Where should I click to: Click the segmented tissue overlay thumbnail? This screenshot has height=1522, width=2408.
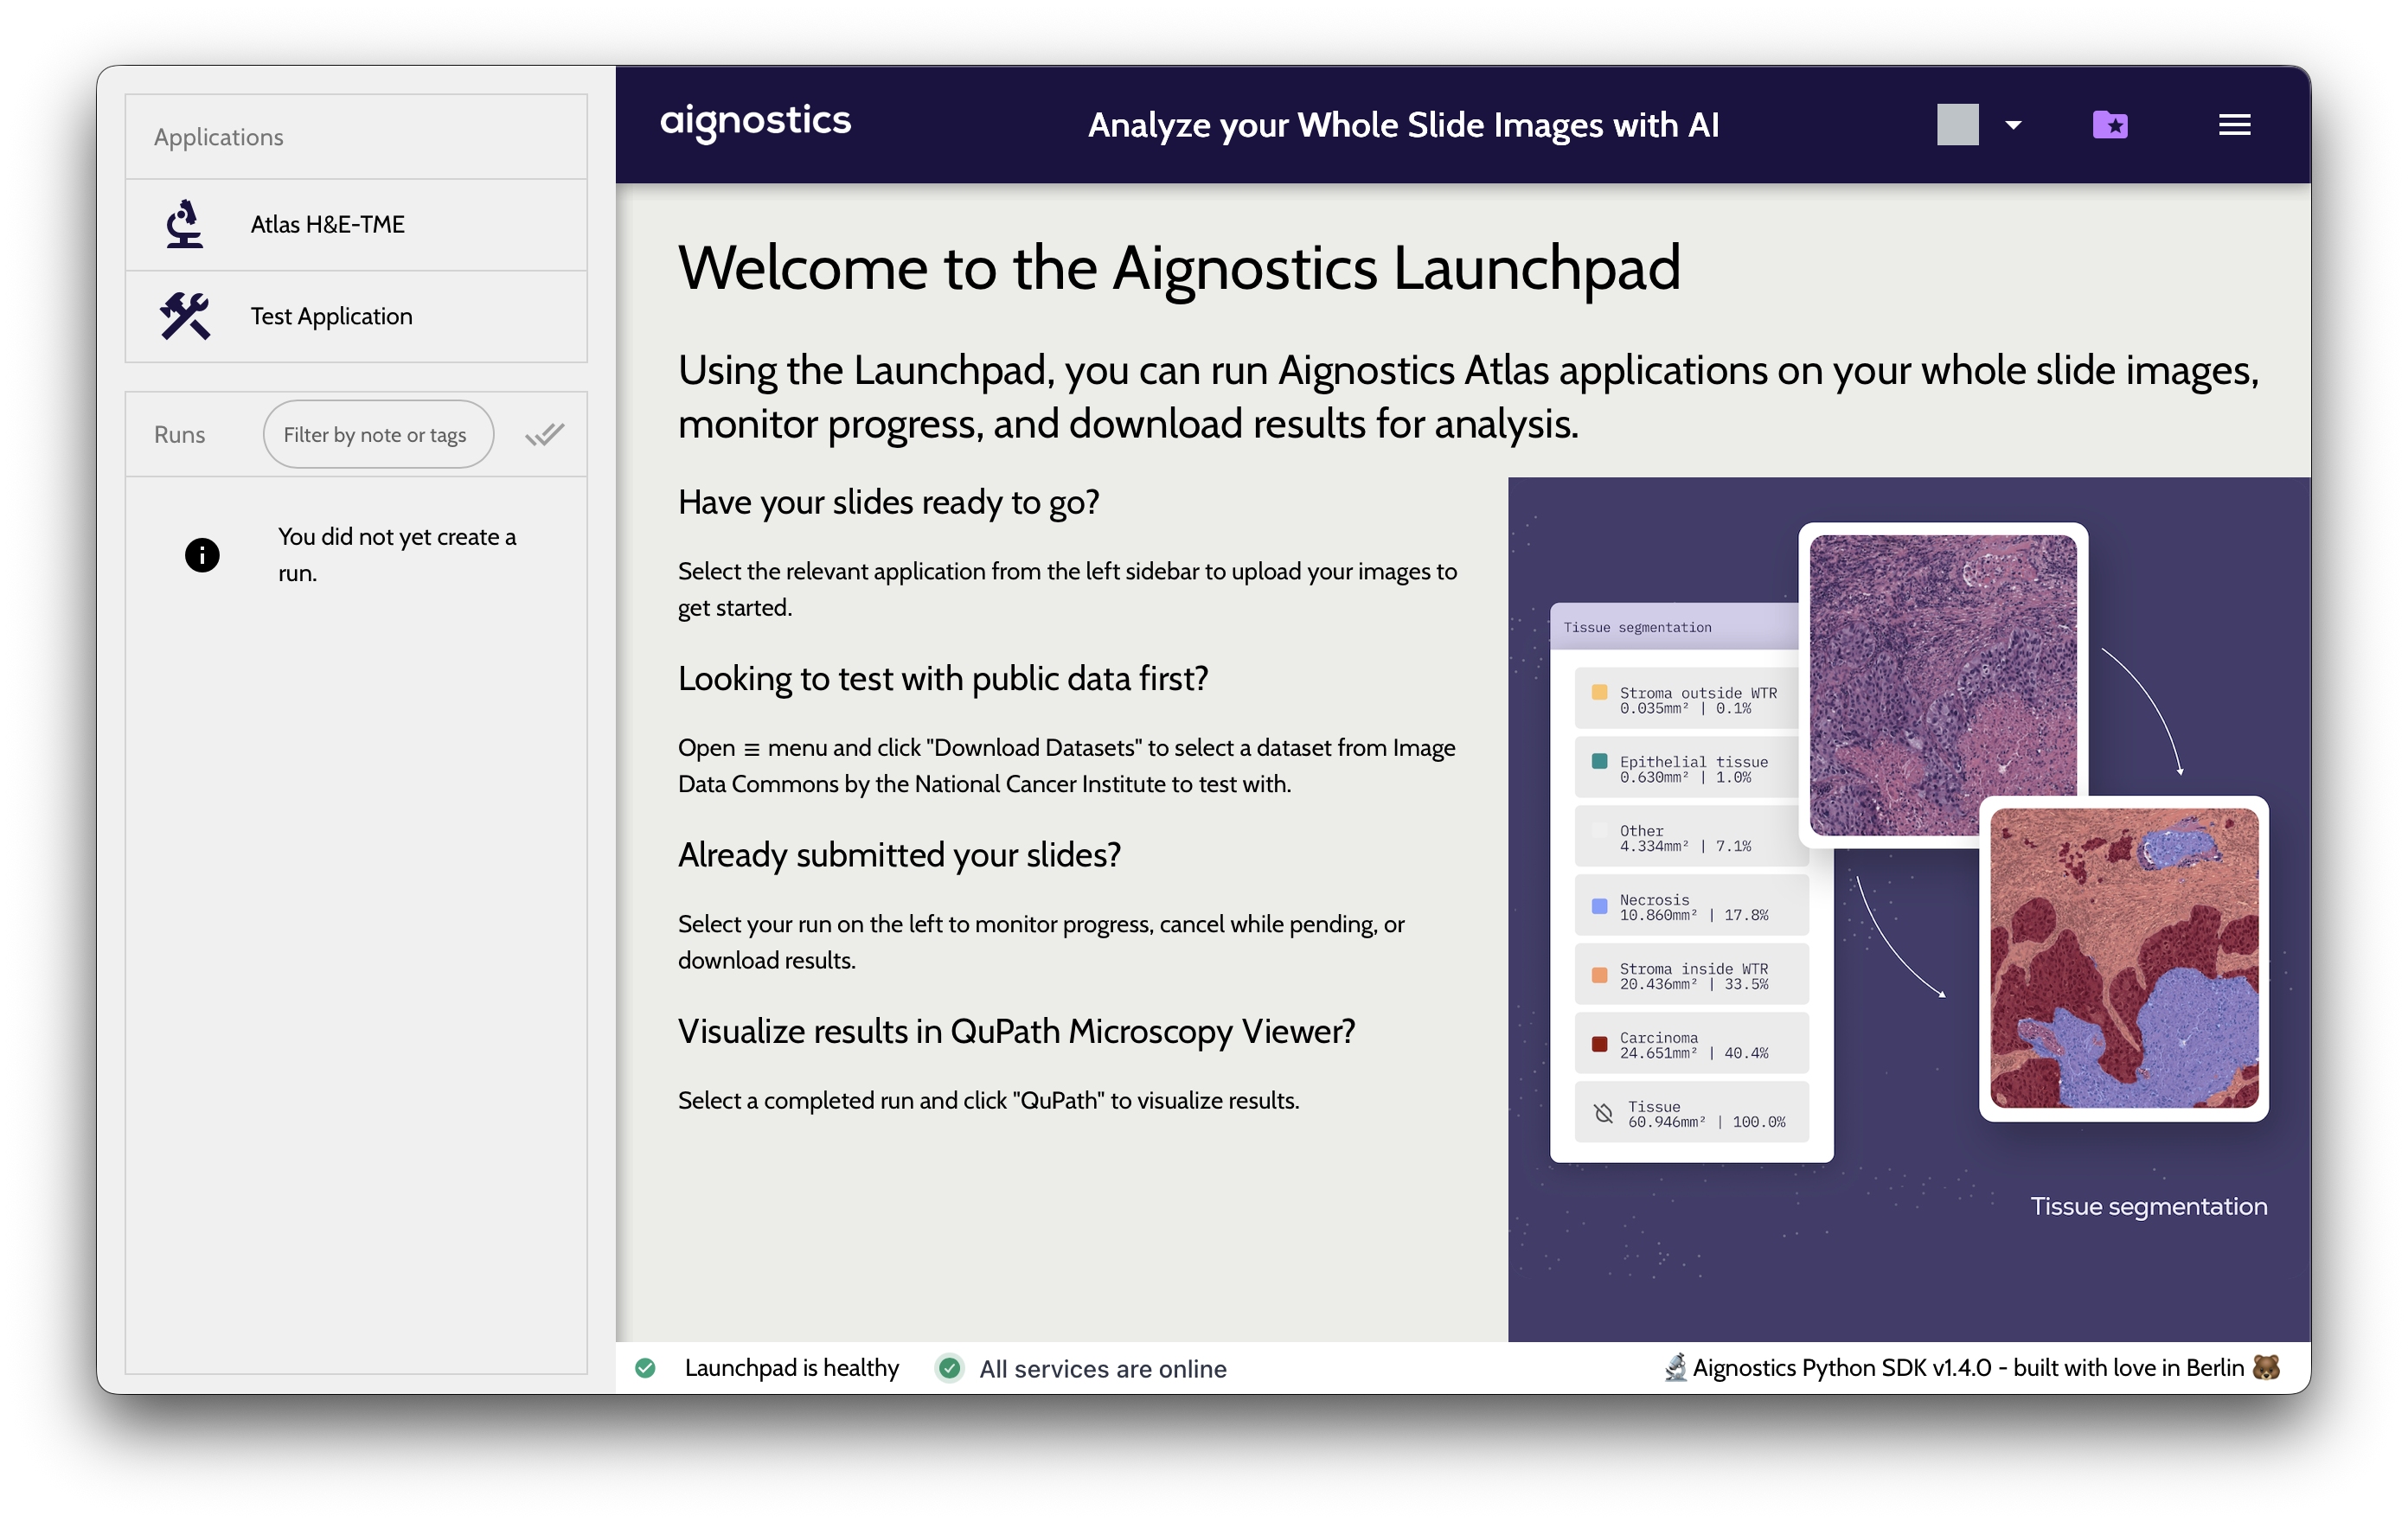(x=2124, y=958)
